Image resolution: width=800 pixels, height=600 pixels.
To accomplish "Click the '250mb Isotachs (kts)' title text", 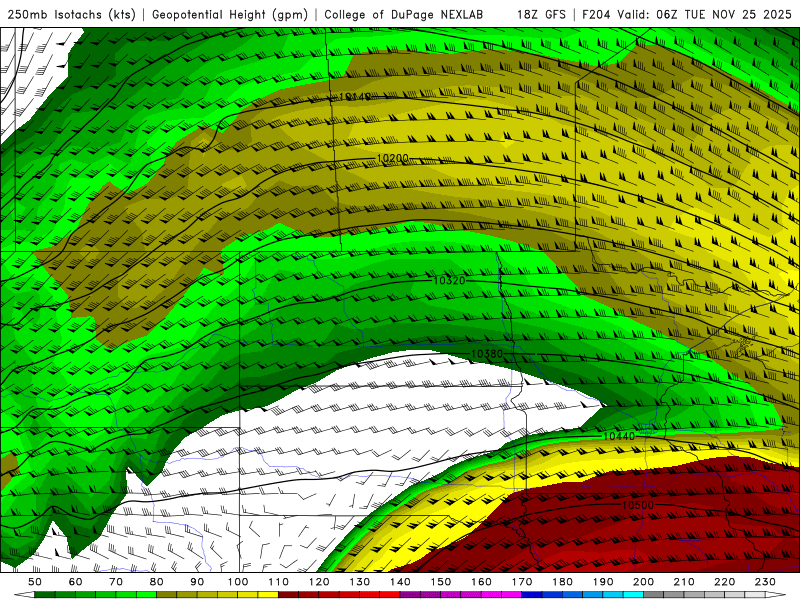I will (72, 14).
